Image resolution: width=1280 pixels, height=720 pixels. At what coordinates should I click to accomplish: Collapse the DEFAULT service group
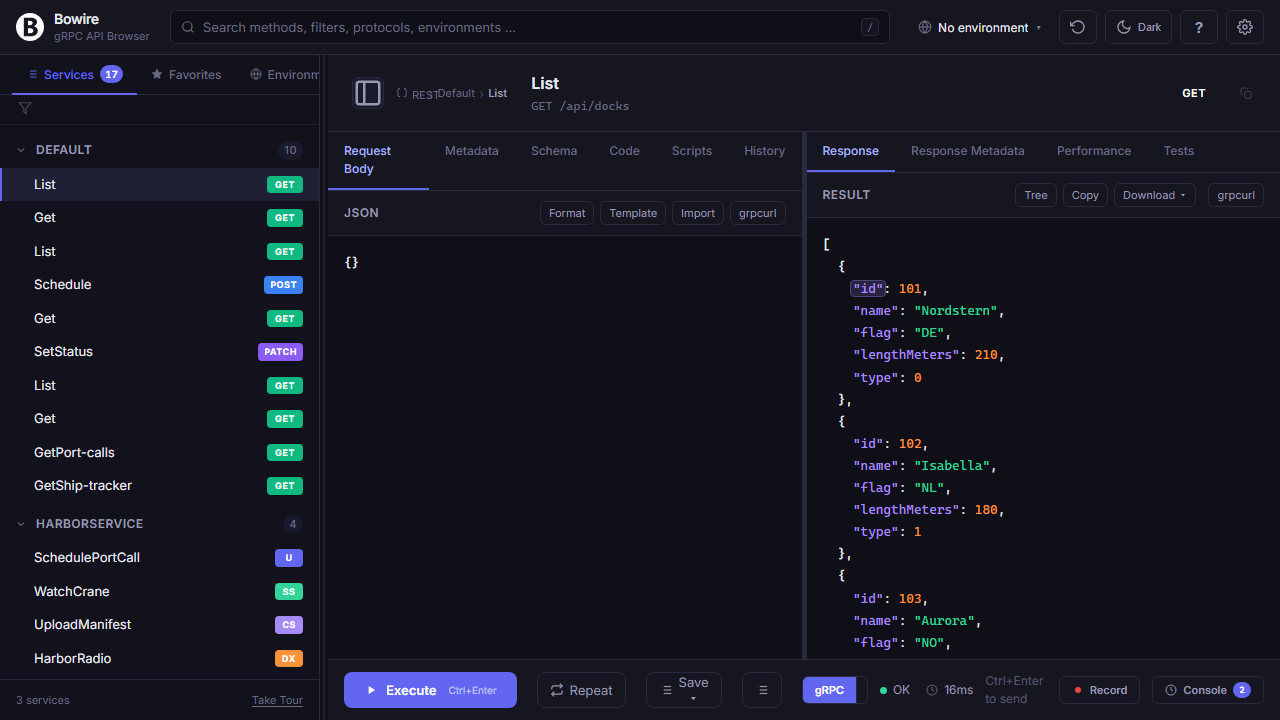(160, 150)
